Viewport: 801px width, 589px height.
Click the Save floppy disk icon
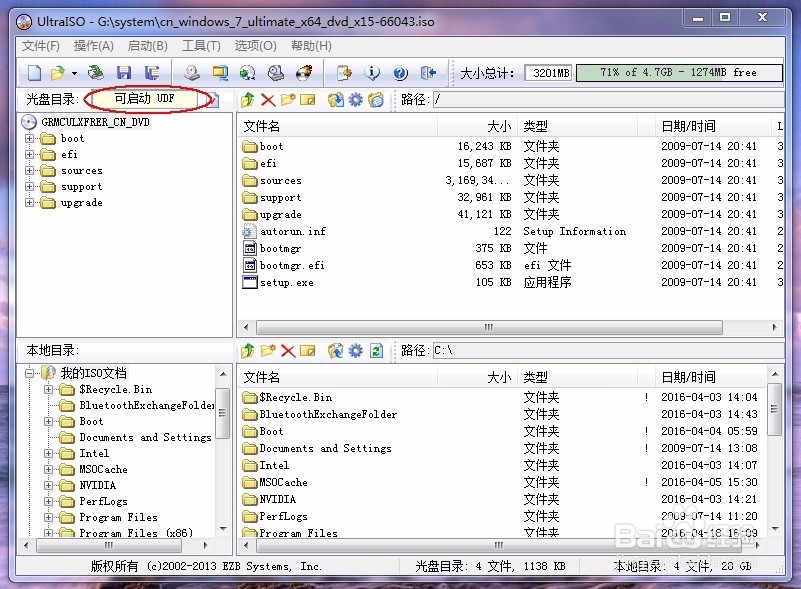click(x=124, y=73)
